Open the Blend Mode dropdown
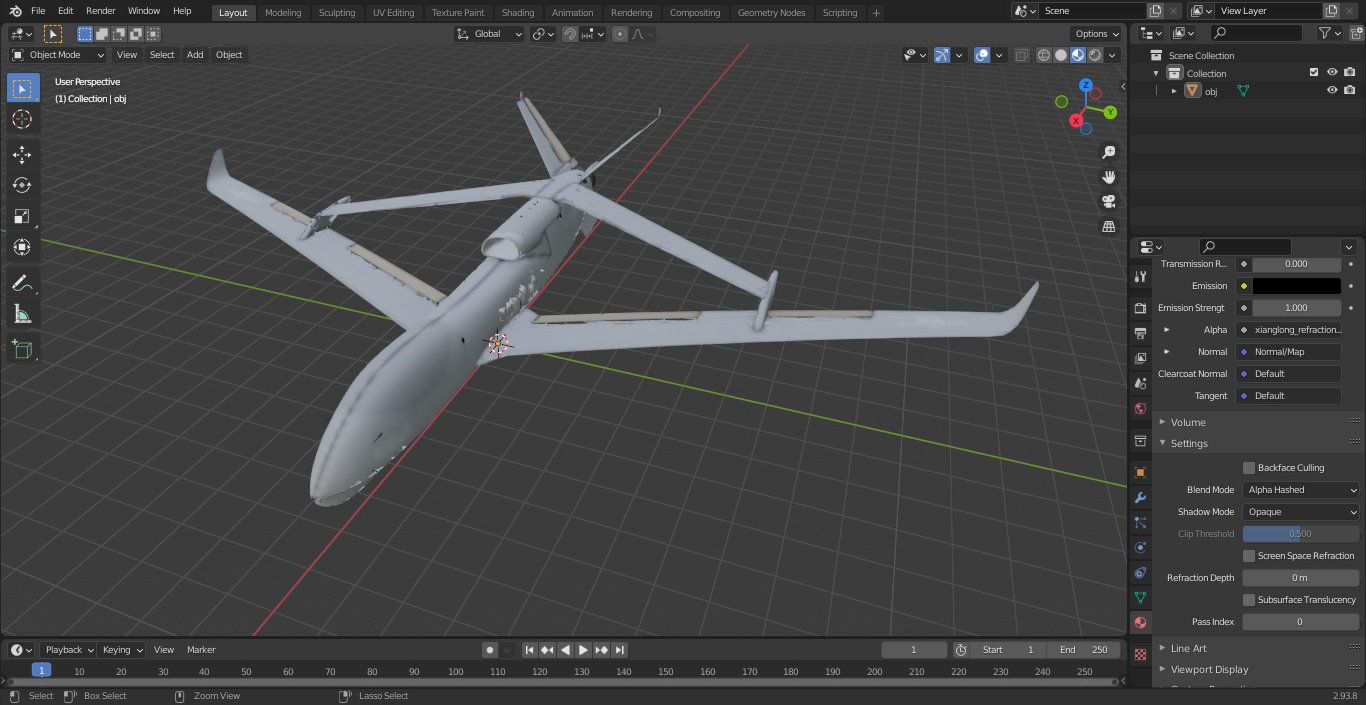This screenshot has height=705, width=1366. 1301,490
